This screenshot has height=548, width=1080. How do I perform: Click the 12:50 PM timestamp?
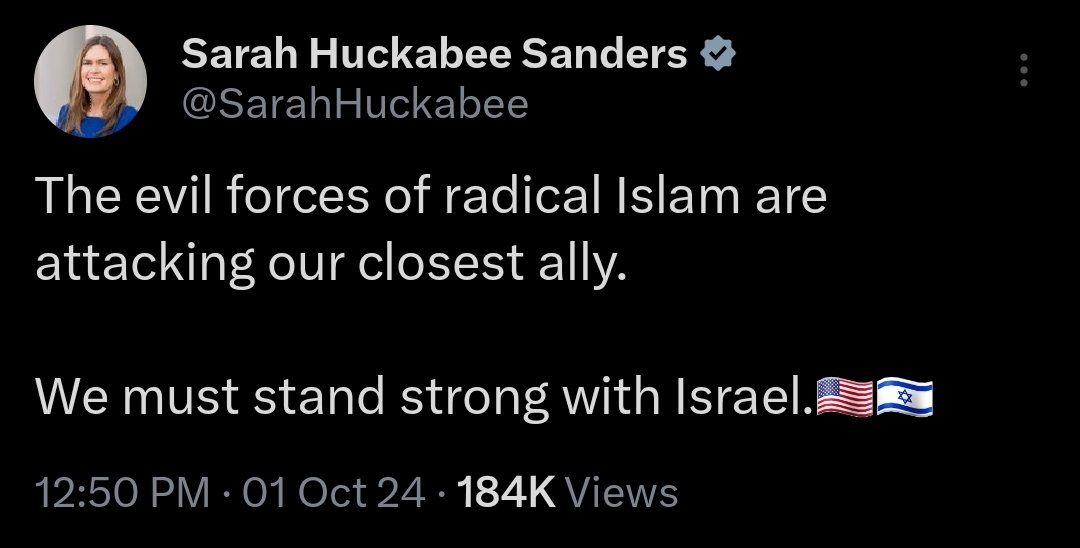122,492
